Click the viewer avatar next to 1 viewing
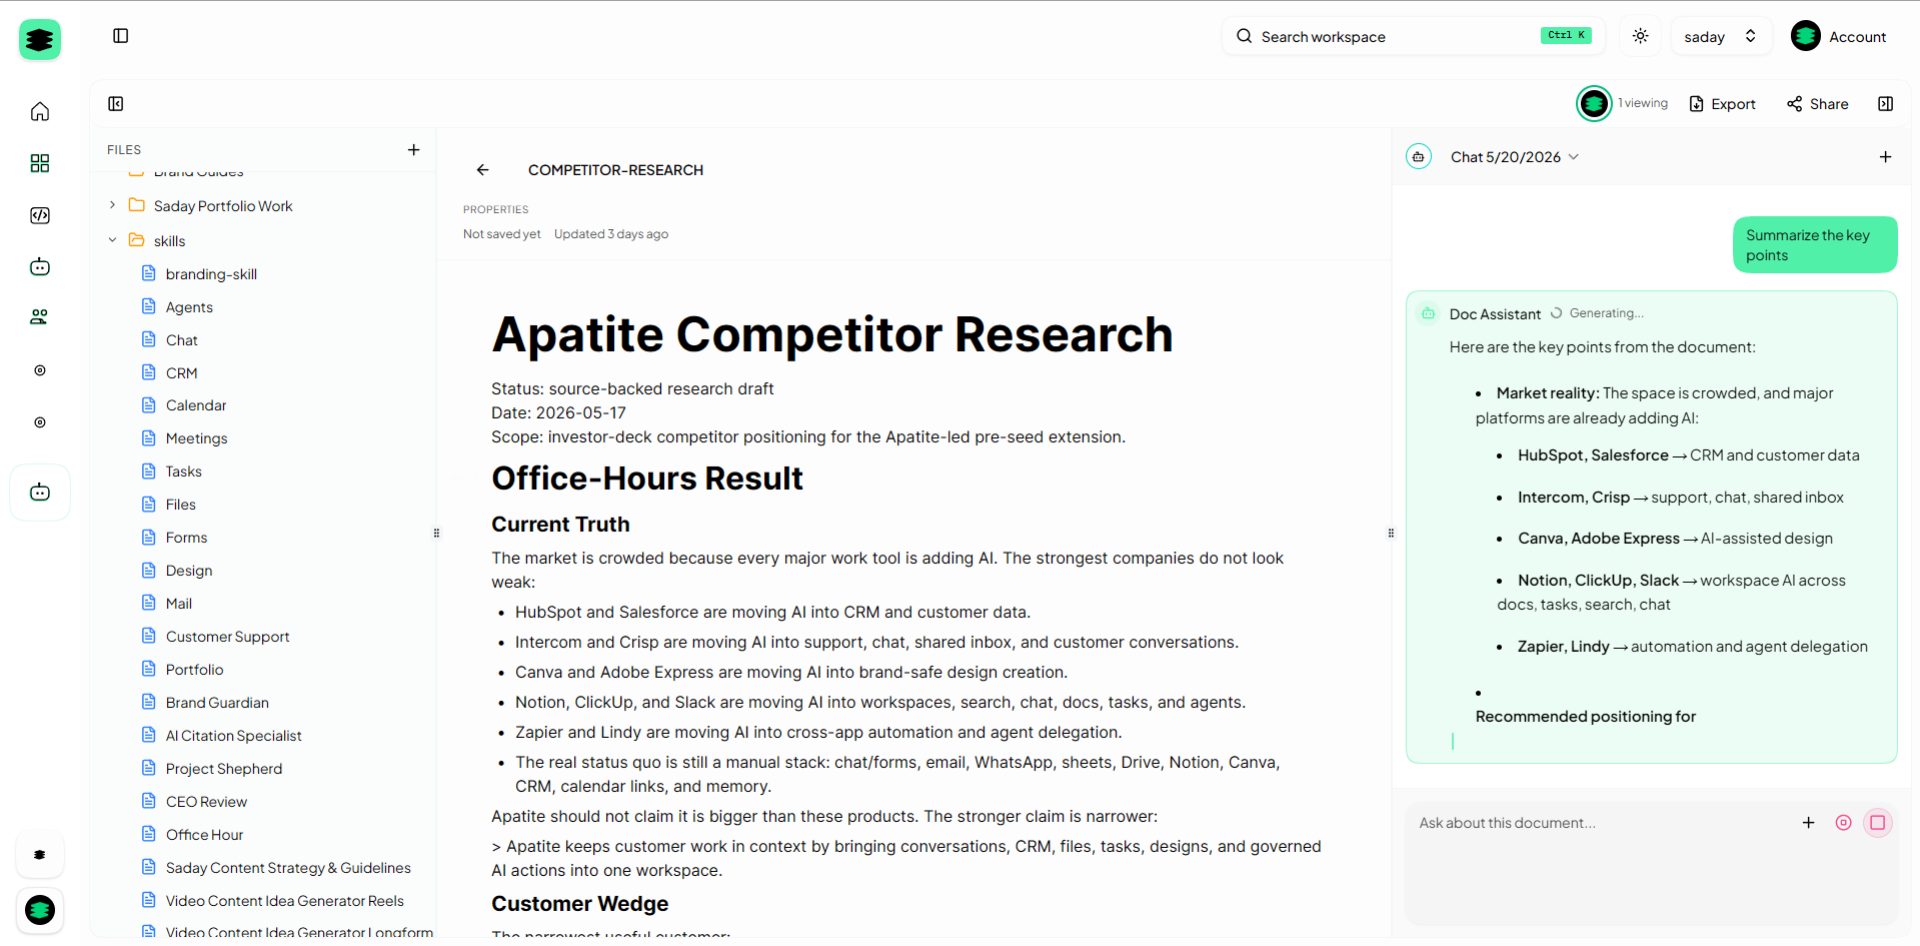Viewport: 1920px width, 946px height. [x=1594, y=103]
